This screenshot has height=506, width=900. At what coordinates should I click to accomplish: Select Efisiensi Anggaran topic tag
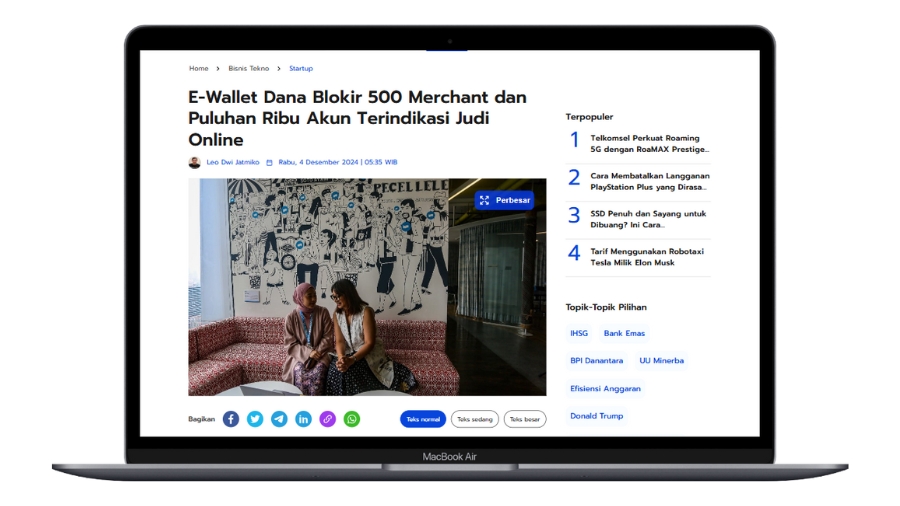(605, 388)
